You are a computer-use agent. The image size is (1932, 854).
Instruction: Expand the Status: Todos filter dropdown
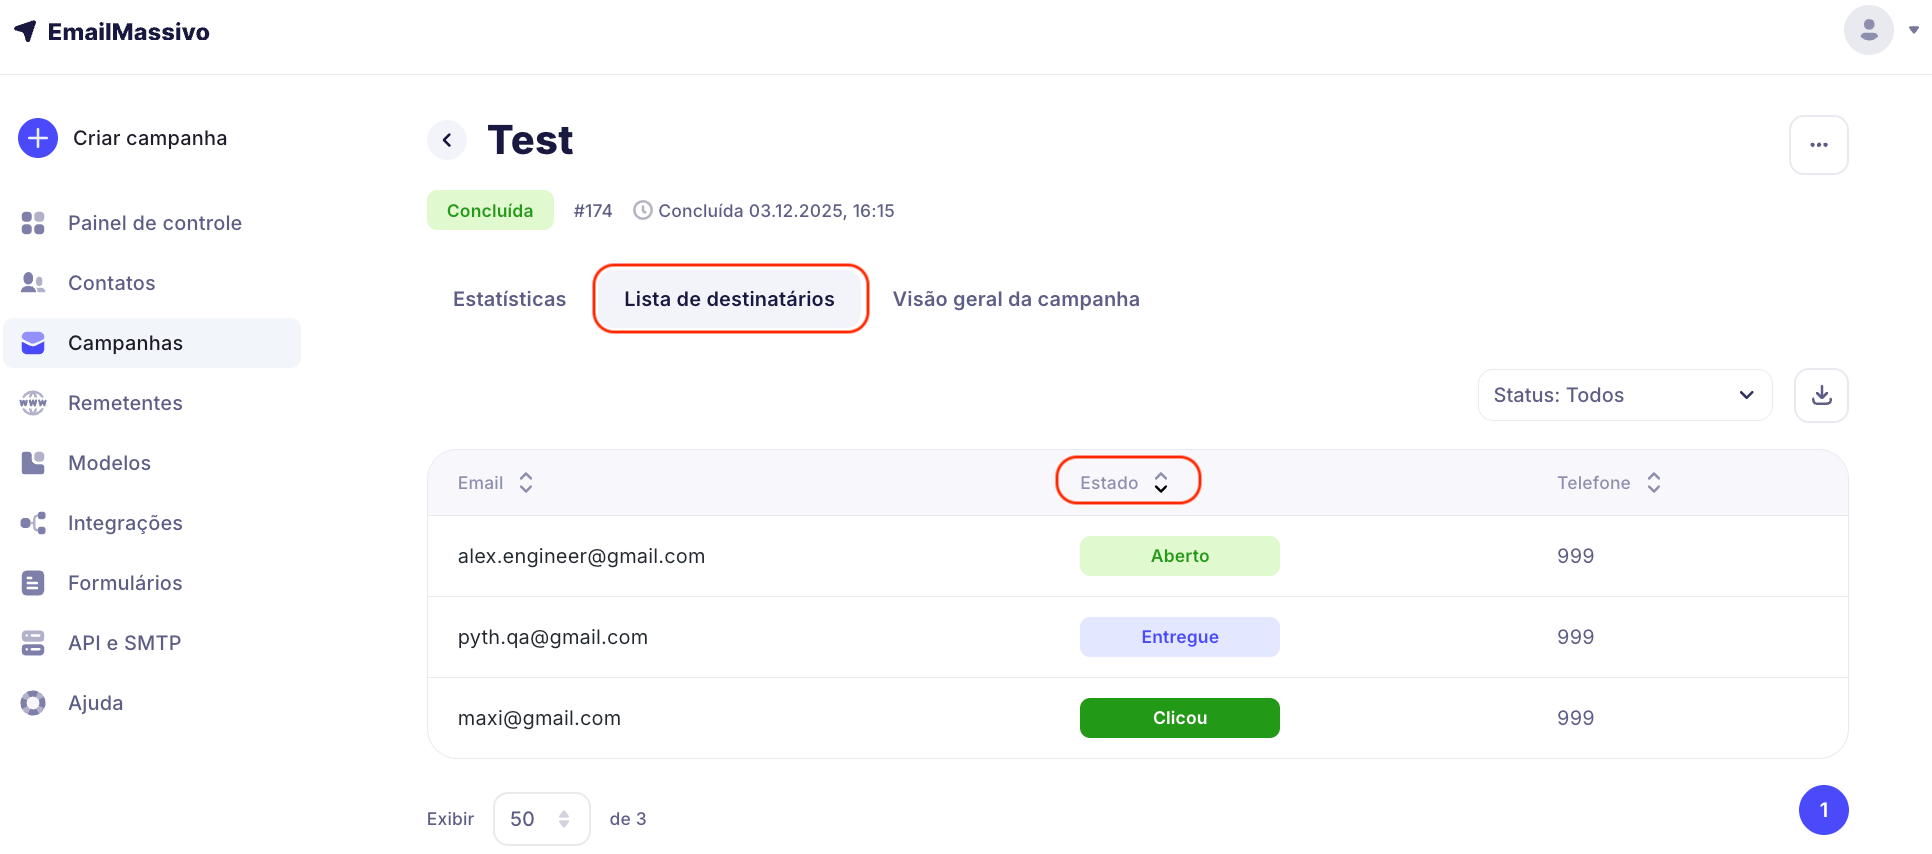[x=1624, y=395]
